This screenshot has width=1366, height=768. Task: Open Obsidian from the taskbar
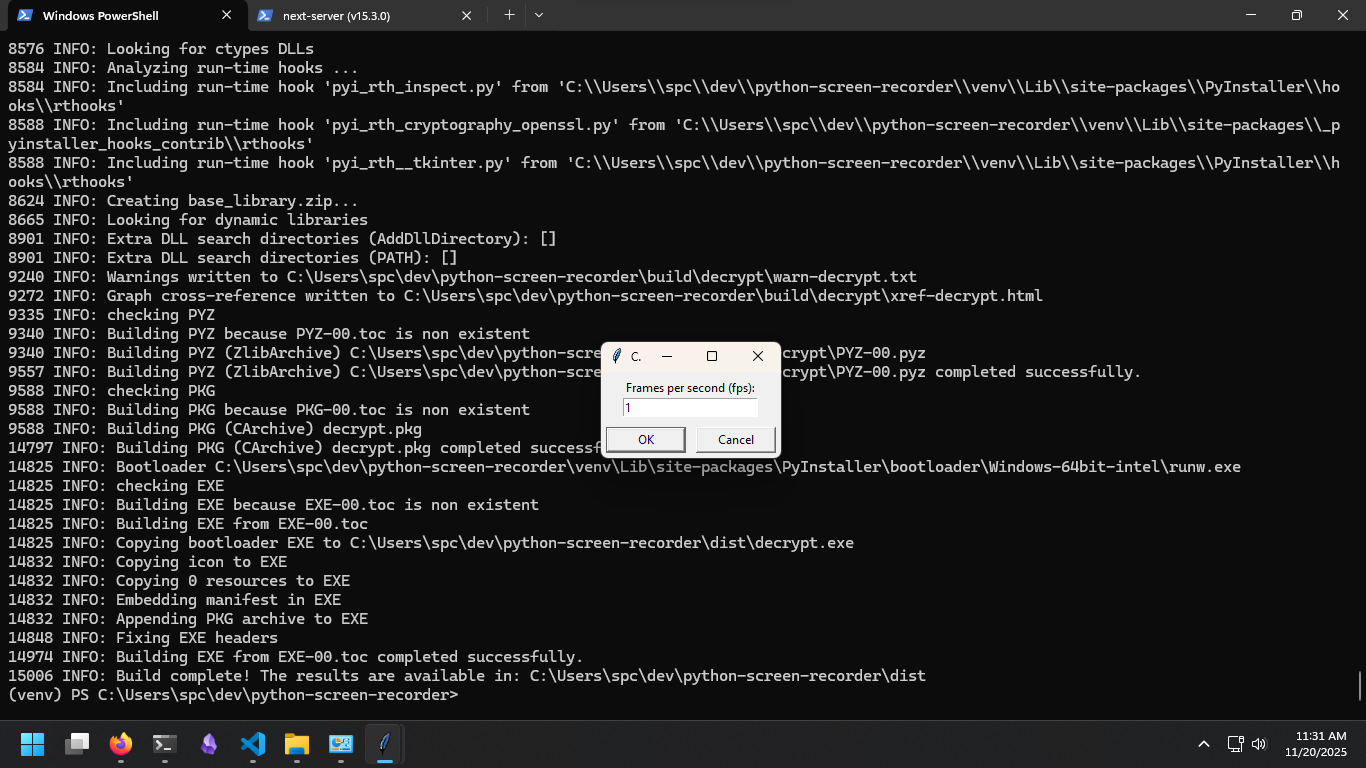pyautogui.click(x=208, y=744)
